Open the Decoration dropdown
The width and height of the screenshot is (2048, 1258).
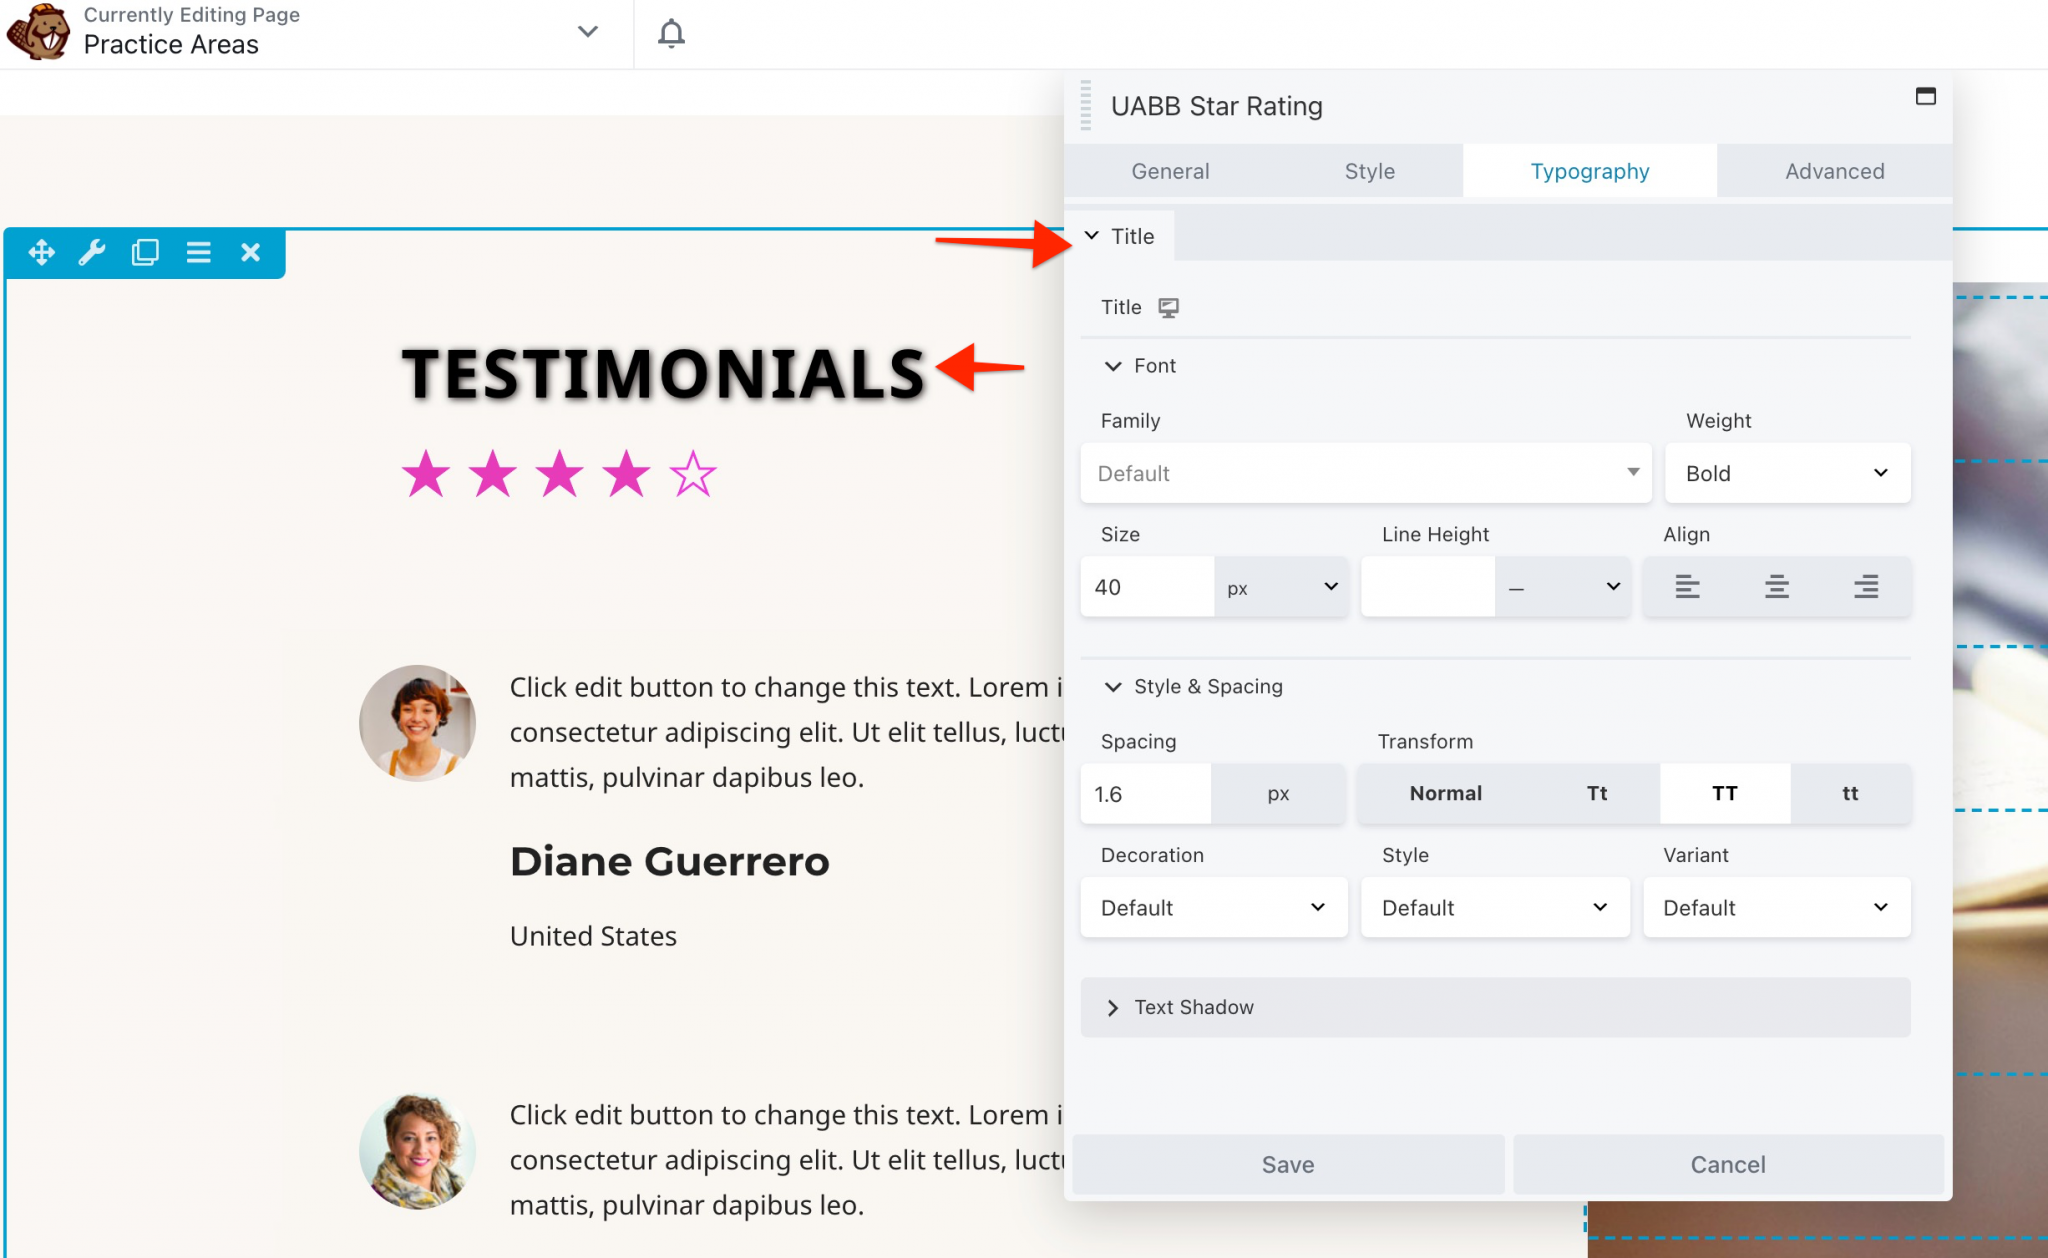pos(1213,907)
